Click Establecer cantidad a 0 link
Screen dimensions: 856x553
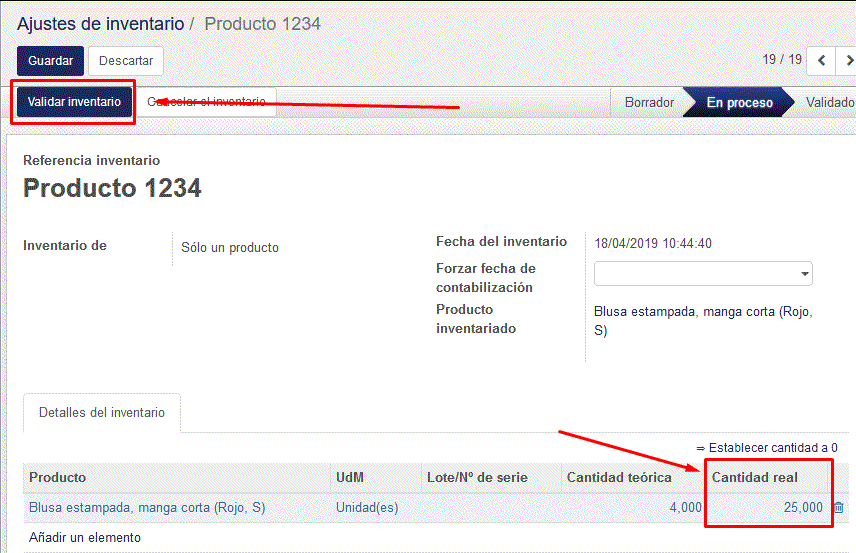(x=766, y=448)
